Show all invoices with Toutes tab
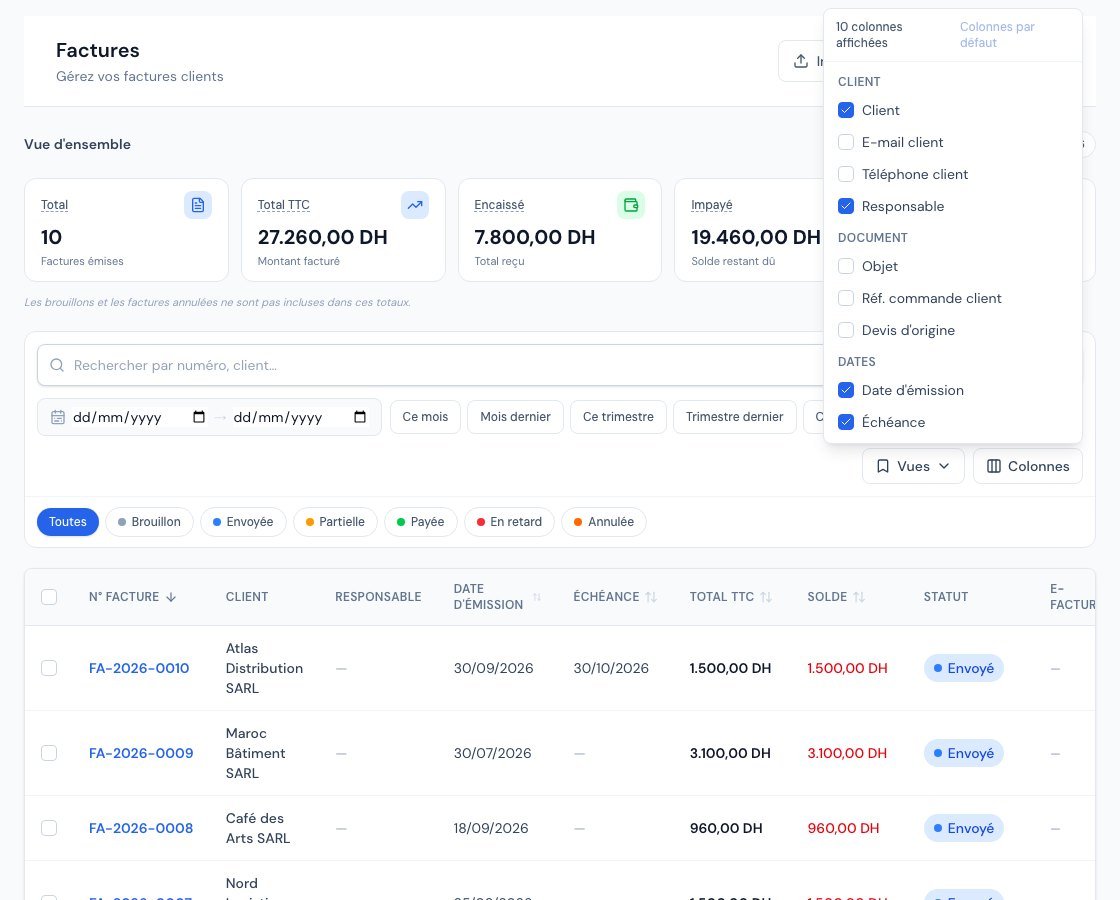 [68, 522]
